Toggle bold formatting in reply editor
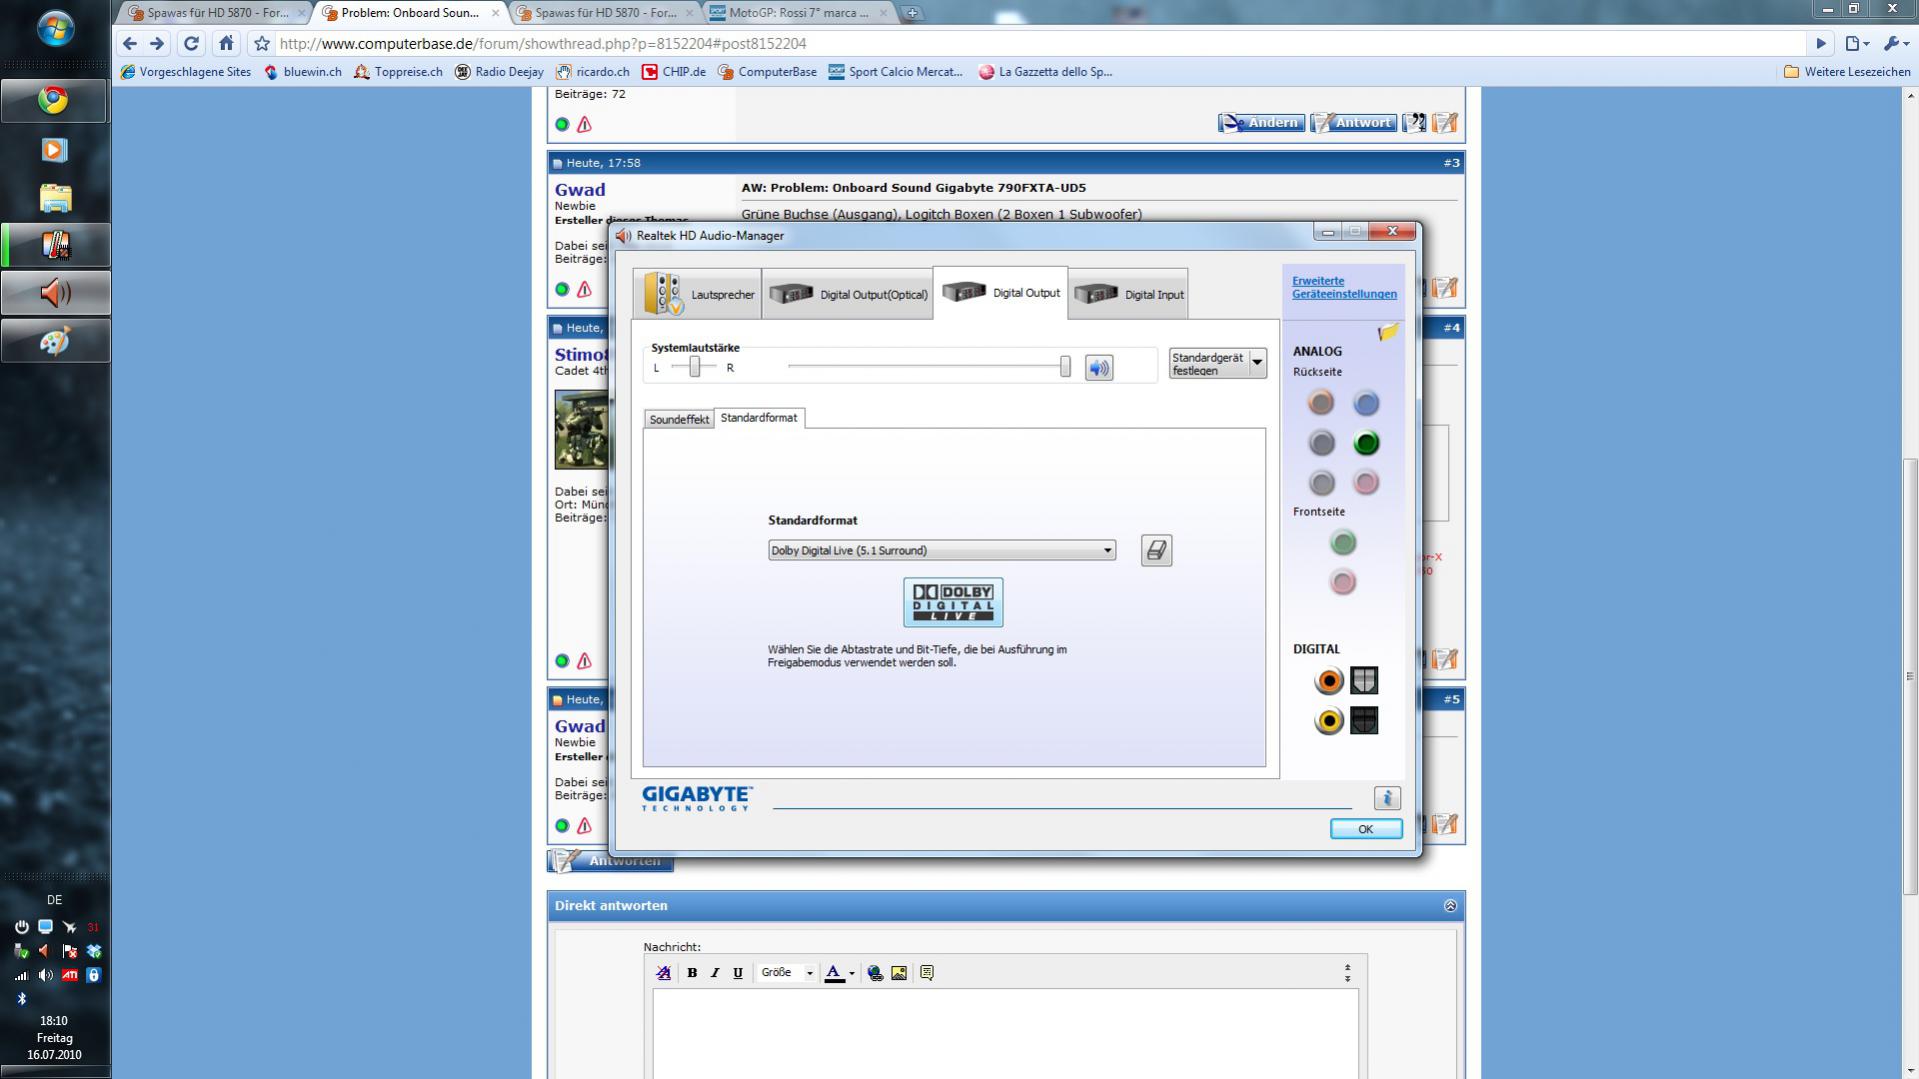1919x1079 pixels. [692, 973]
